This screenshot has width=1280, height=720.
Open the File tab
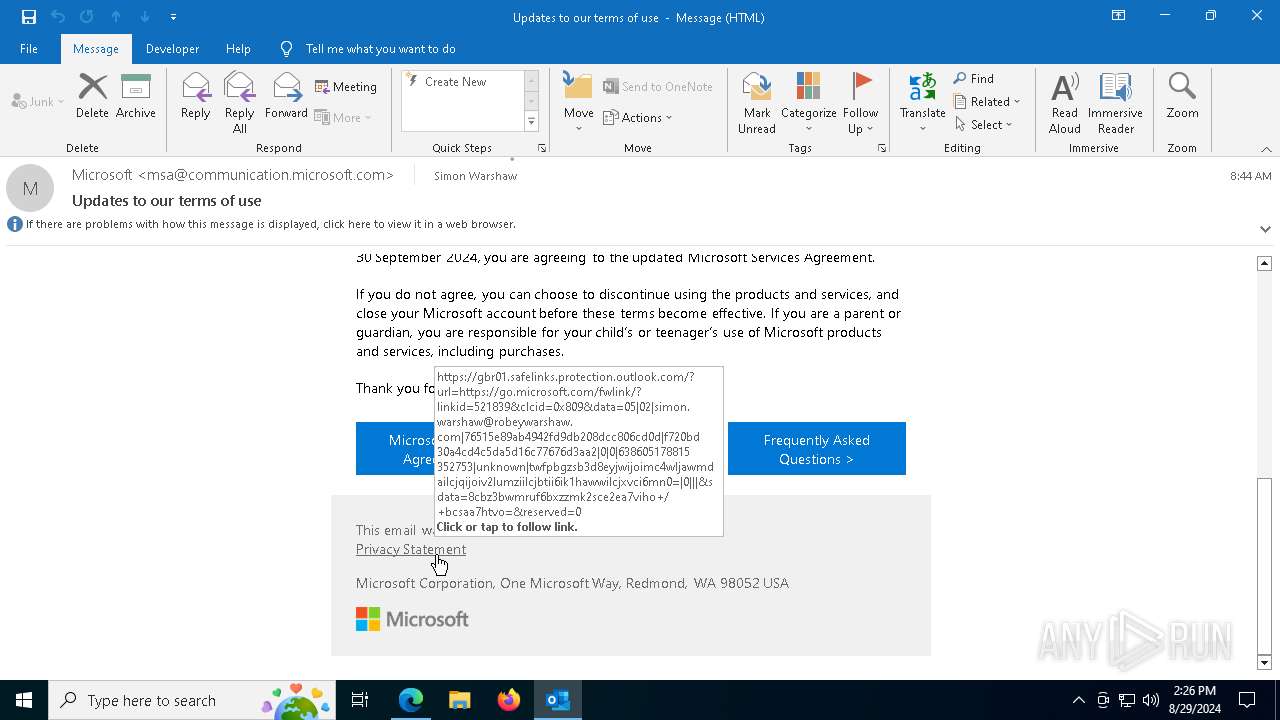tap(29, 48)
